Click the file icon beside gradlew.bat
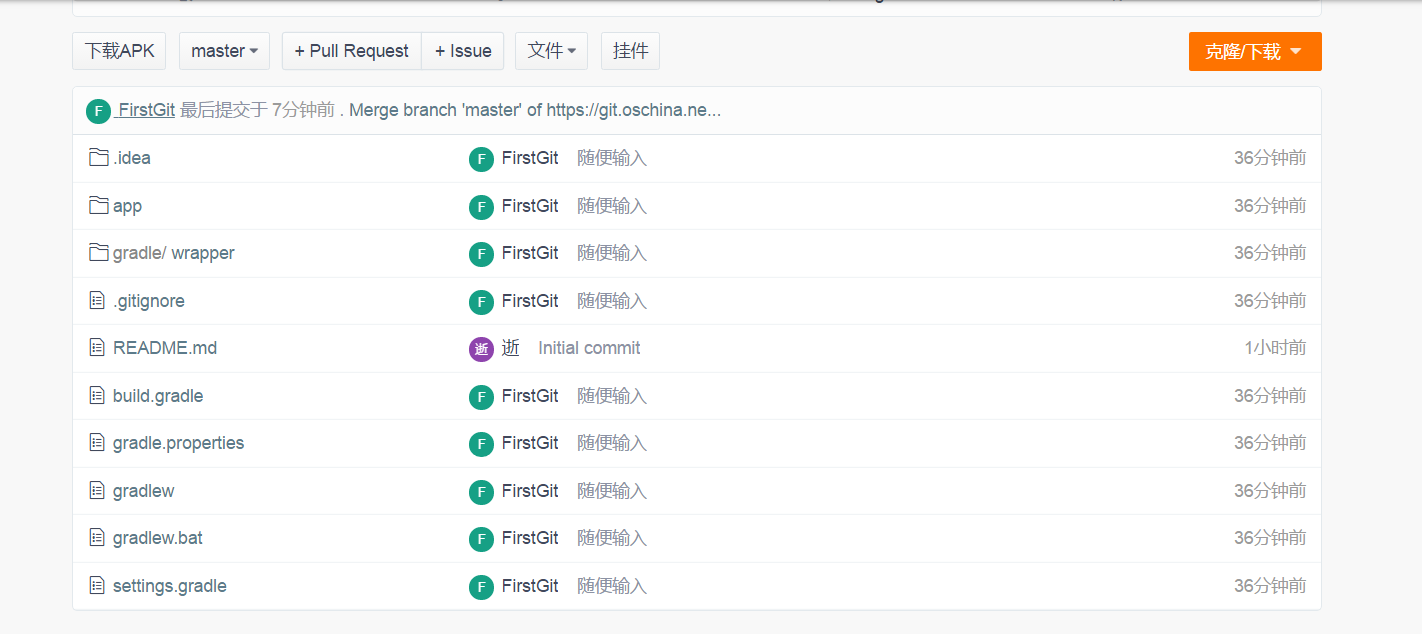The height and width of the screenshot is (634, 1422). (97, 538)
